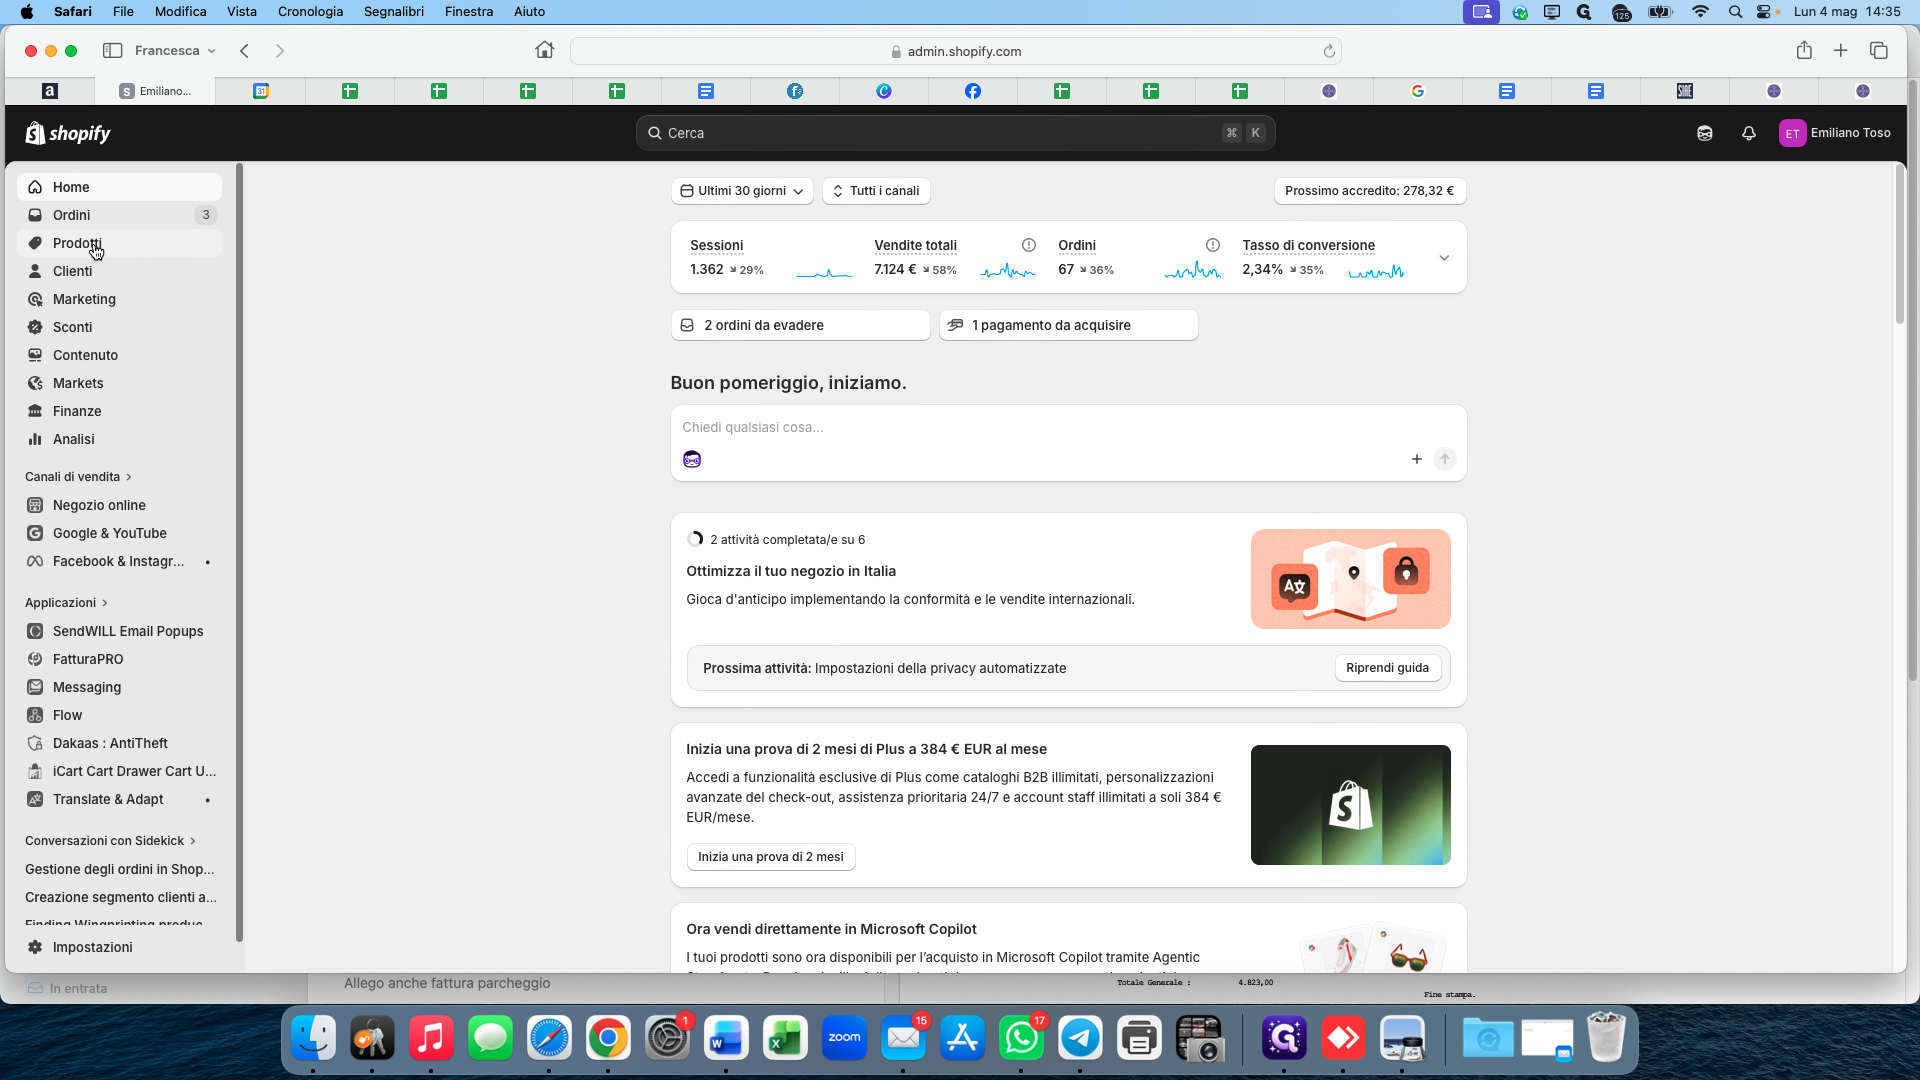Toggle the Safari sidebar panel button

click(x=112, y=51)
